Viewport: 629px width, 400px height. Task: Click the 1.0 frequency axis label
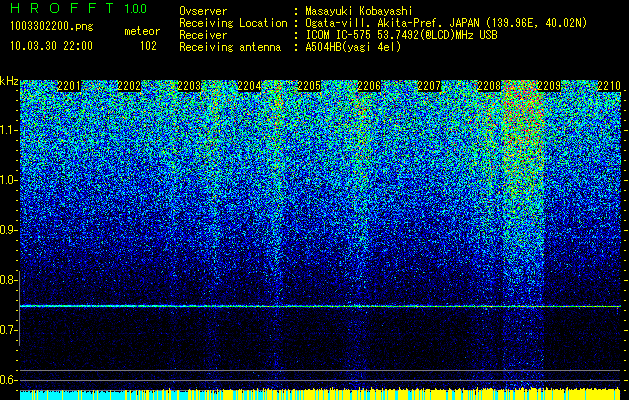point(8,180)
